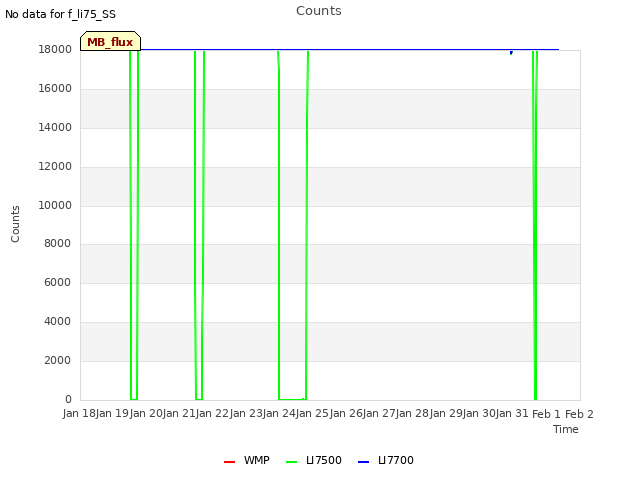Click the 'Jan 29' x-axis date label

(x=446, y=413)
